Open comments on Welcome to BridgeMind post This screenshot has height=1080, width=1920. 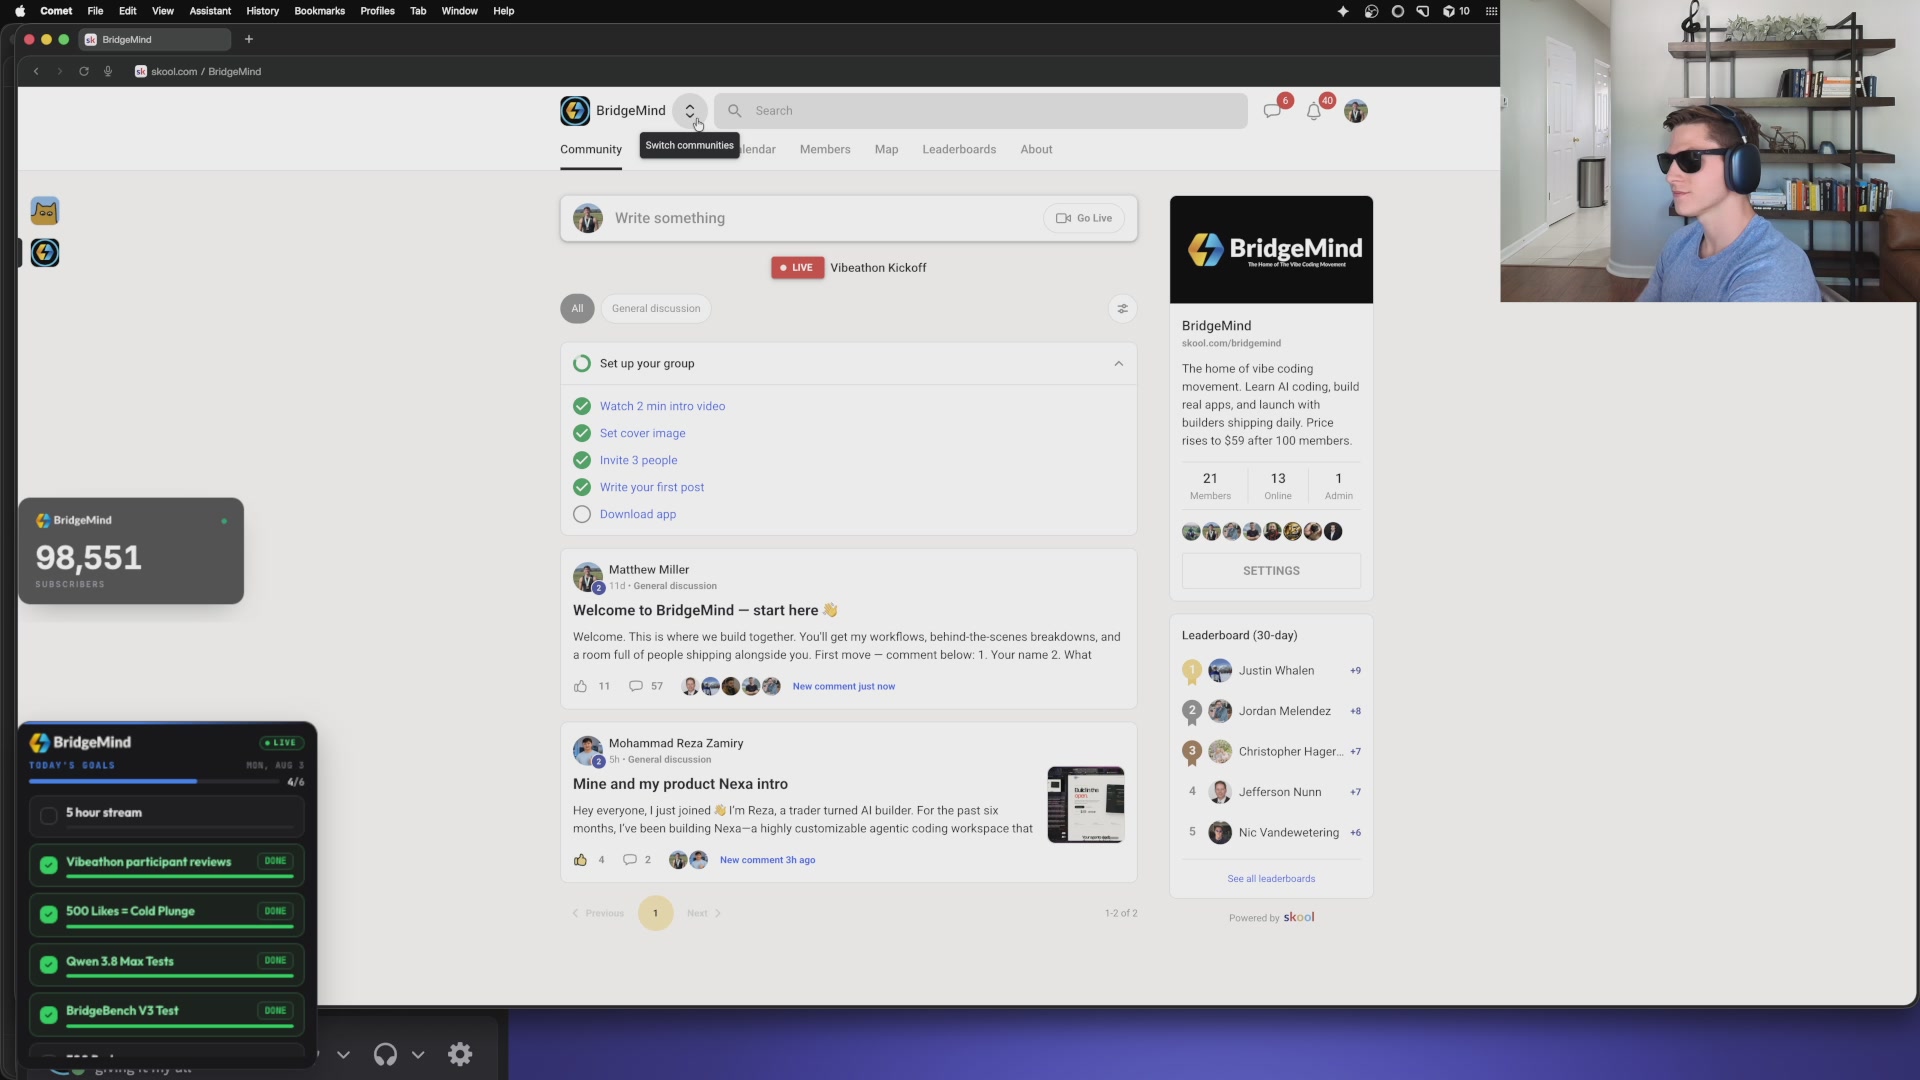(636, 686)
